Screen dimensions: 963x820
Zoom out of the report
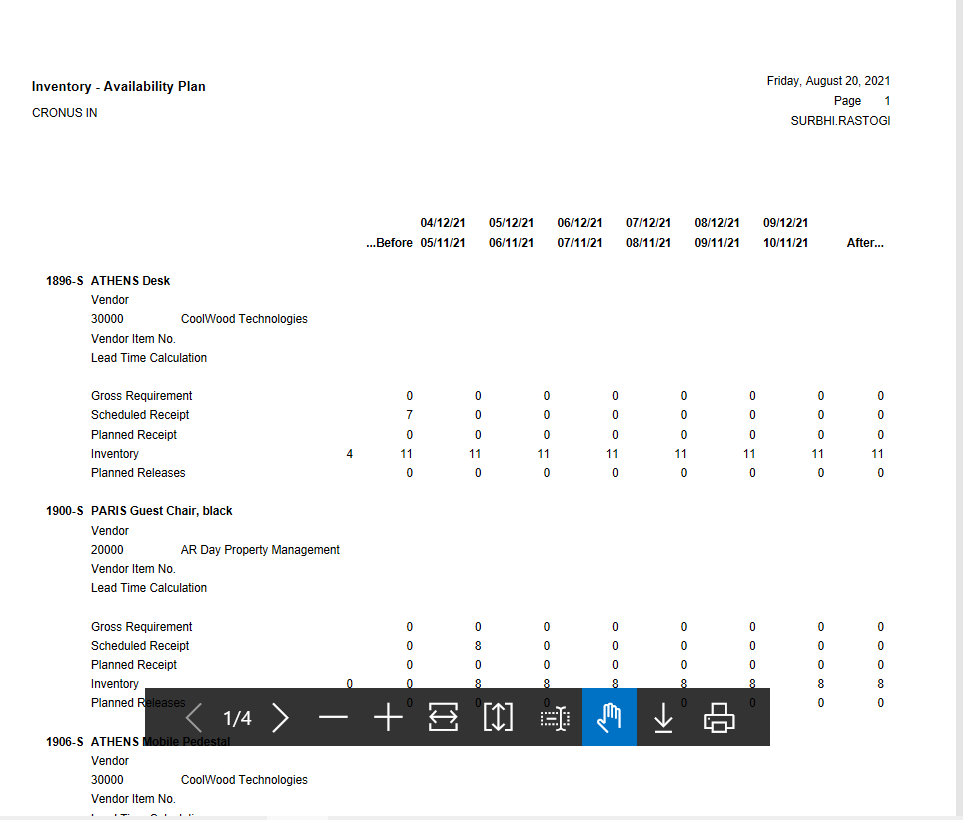pyautogui.click(x=333, y=717)
